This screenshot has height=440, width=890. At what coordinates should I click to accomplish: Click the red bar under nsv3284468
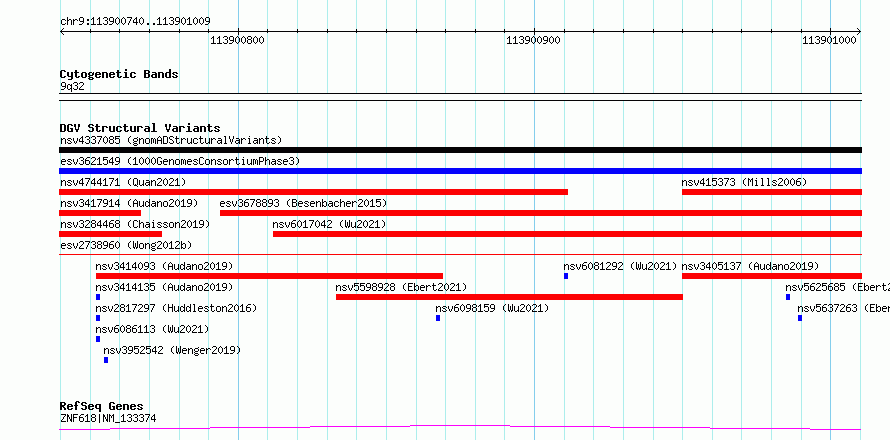[110, 234]
